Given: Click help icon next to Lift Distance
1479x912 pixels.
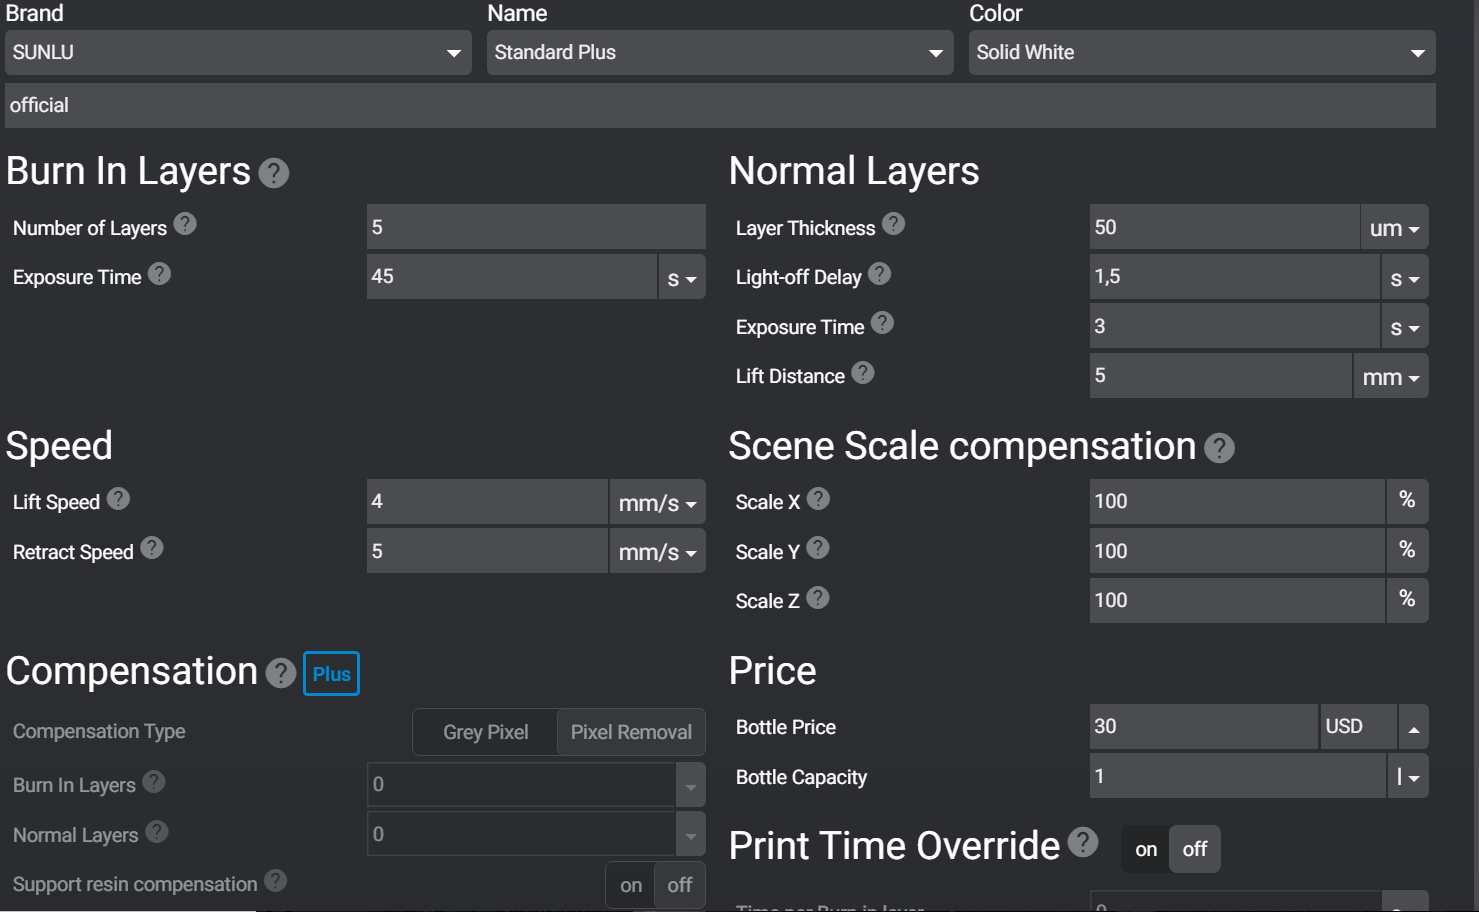Looking at the screenshot, I should [863, 373].
